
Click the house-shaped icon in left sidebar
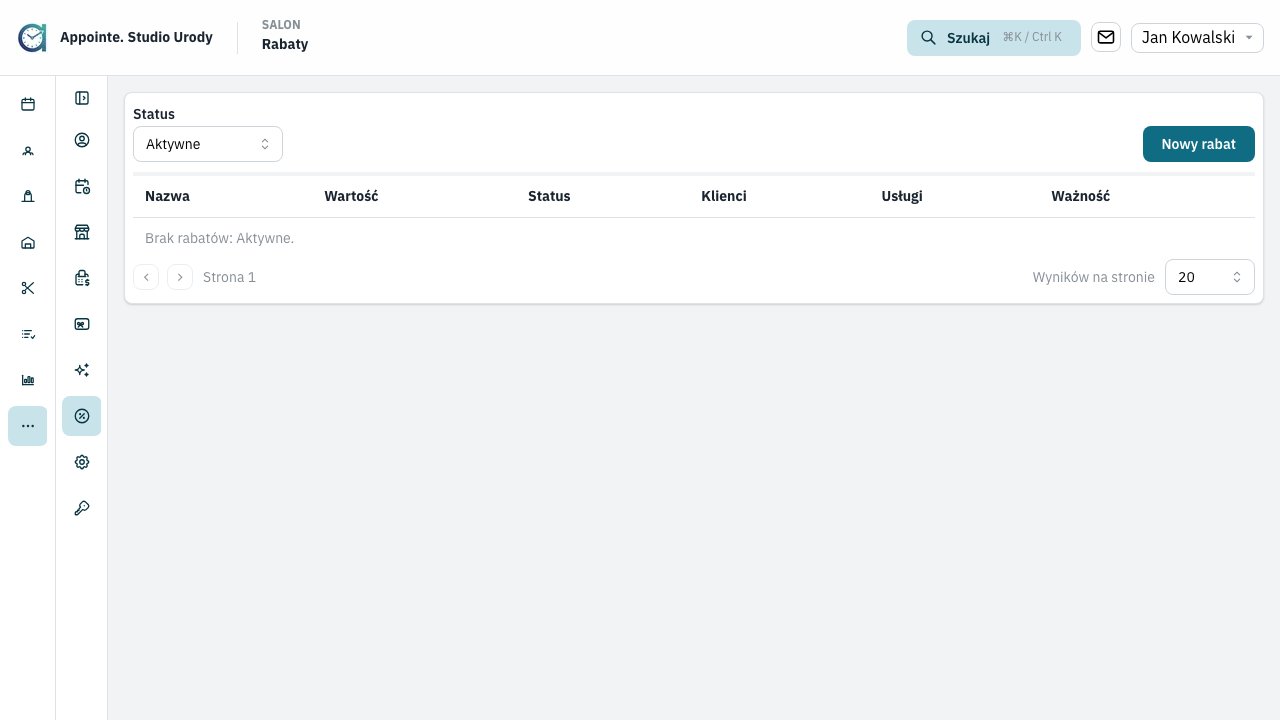pyautogui.click(x=28, y=242)
